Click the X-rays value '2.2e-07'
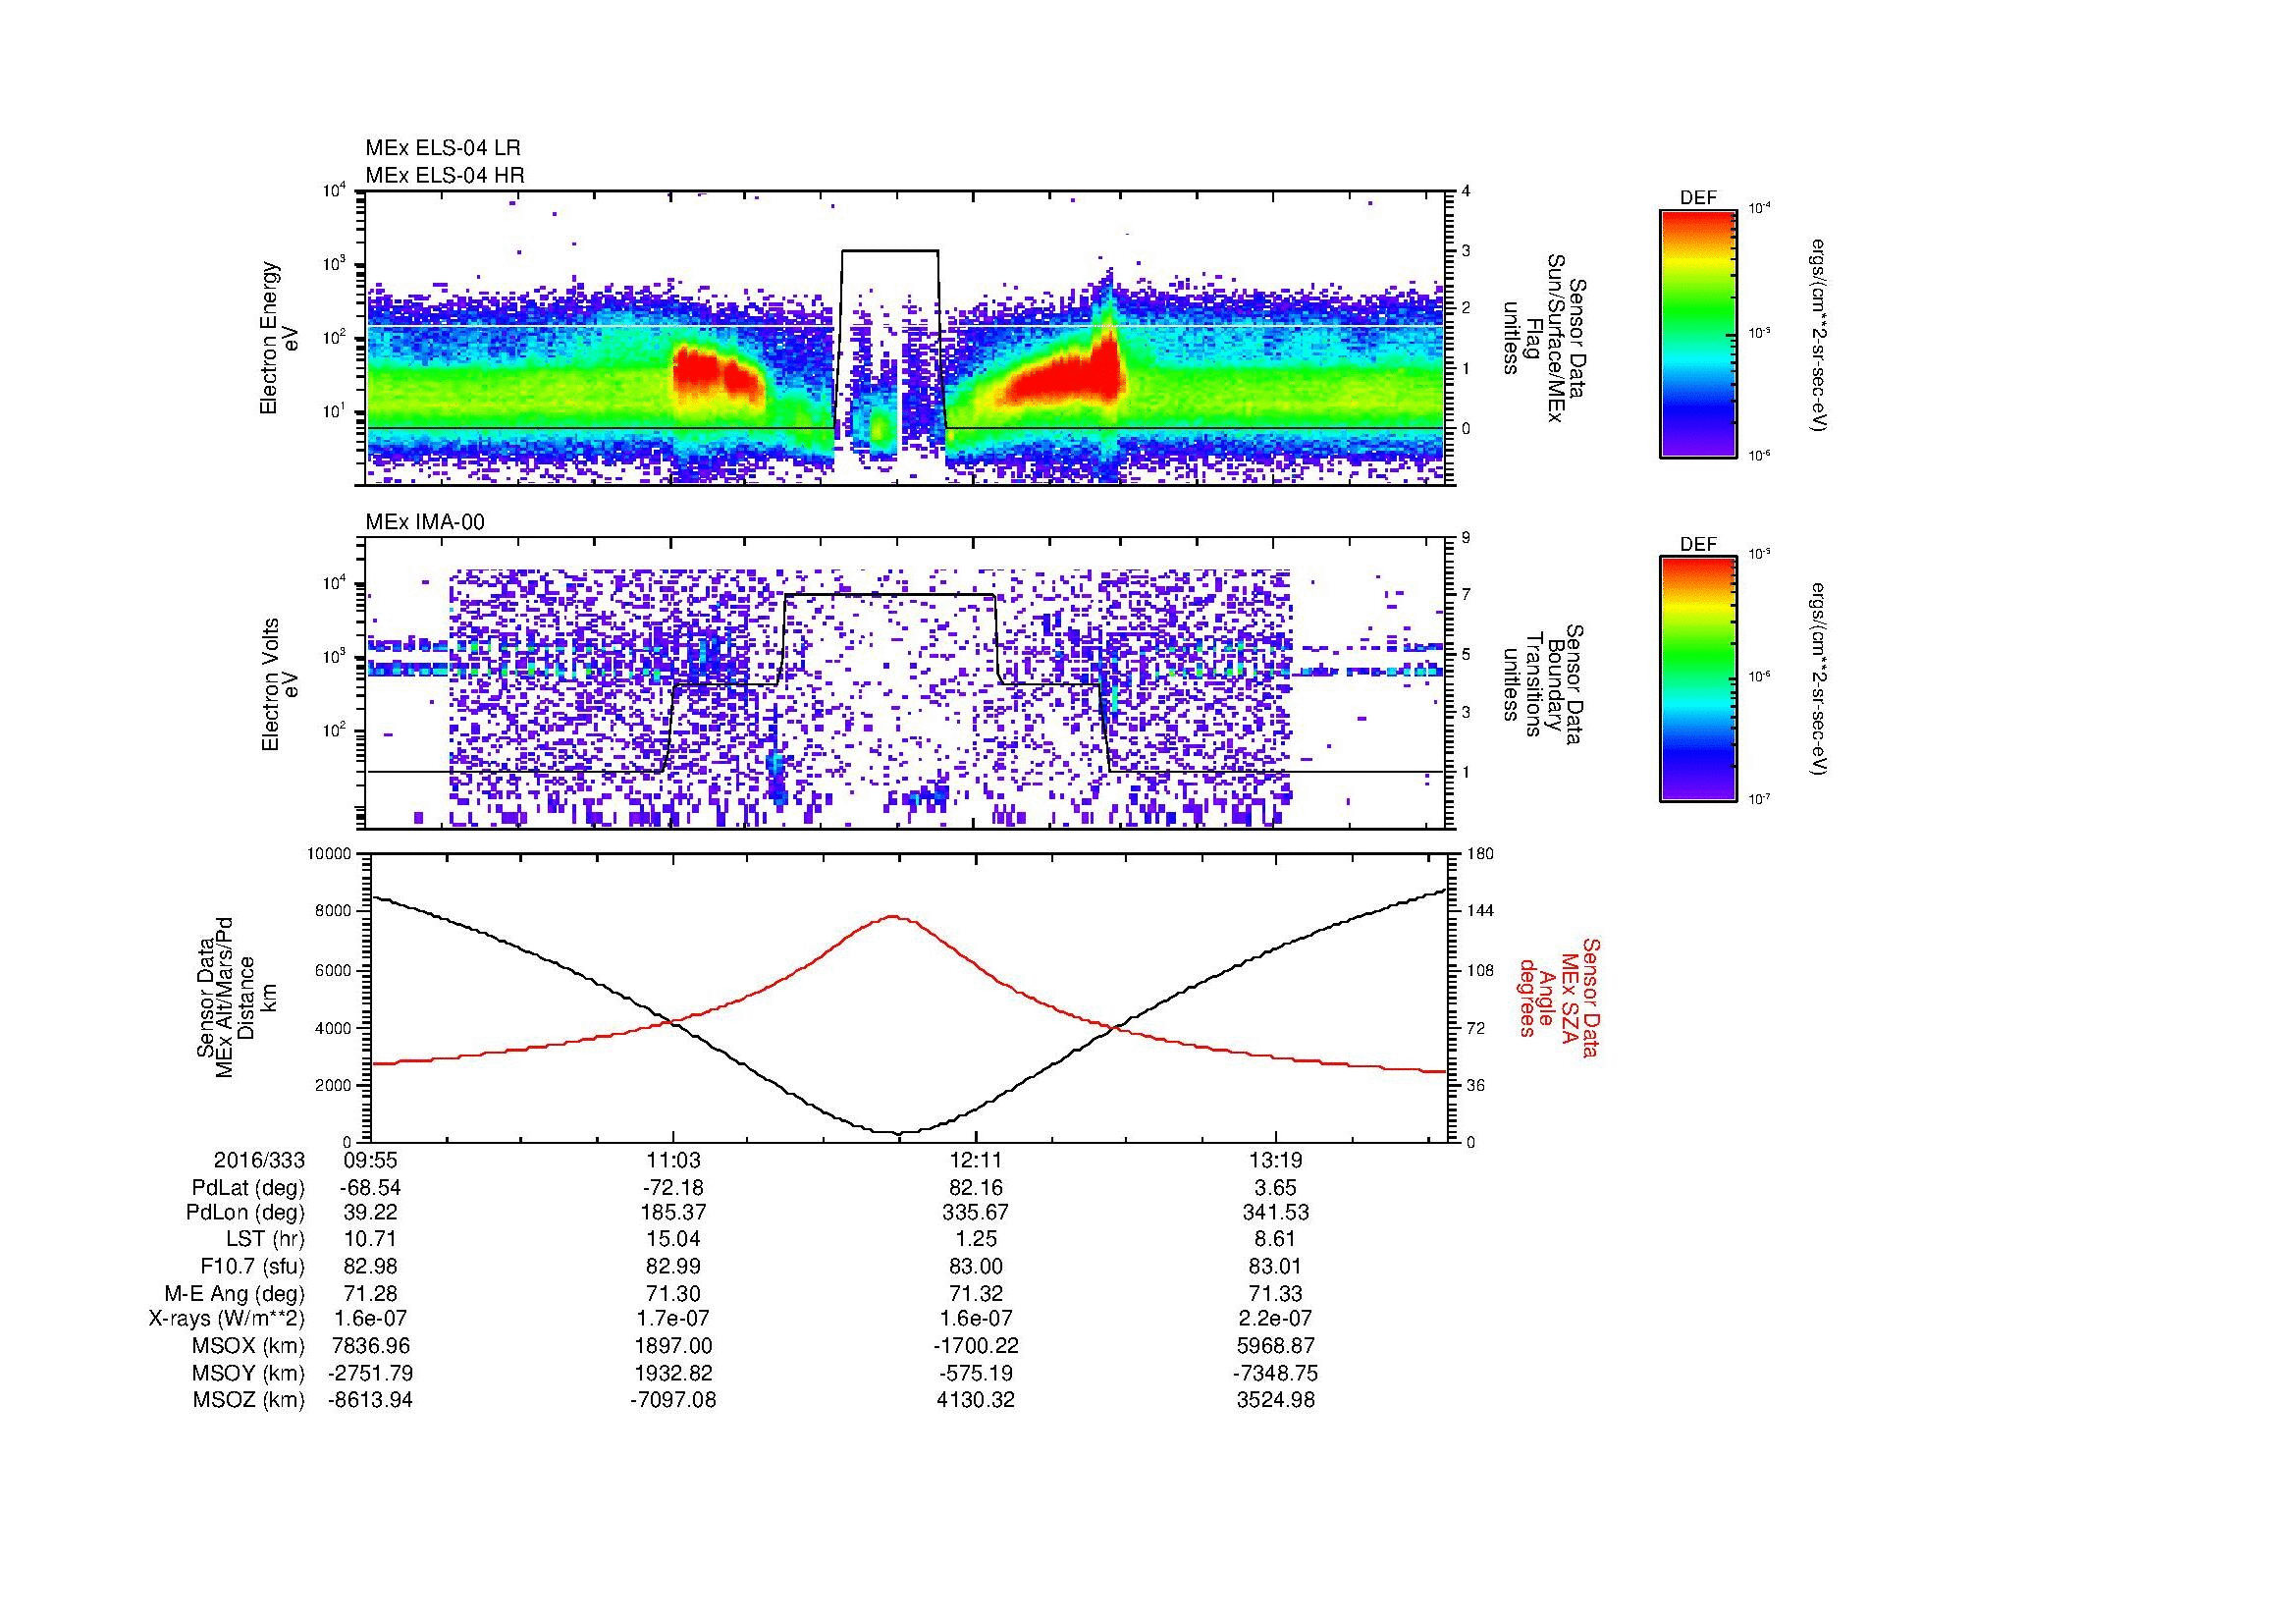 1276,1319
